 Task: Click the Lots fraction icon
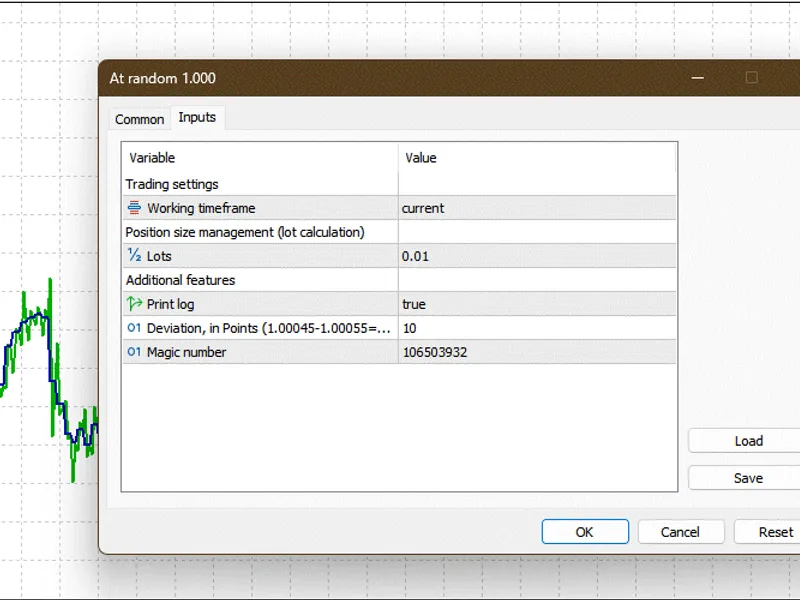[x=134, y=255]
